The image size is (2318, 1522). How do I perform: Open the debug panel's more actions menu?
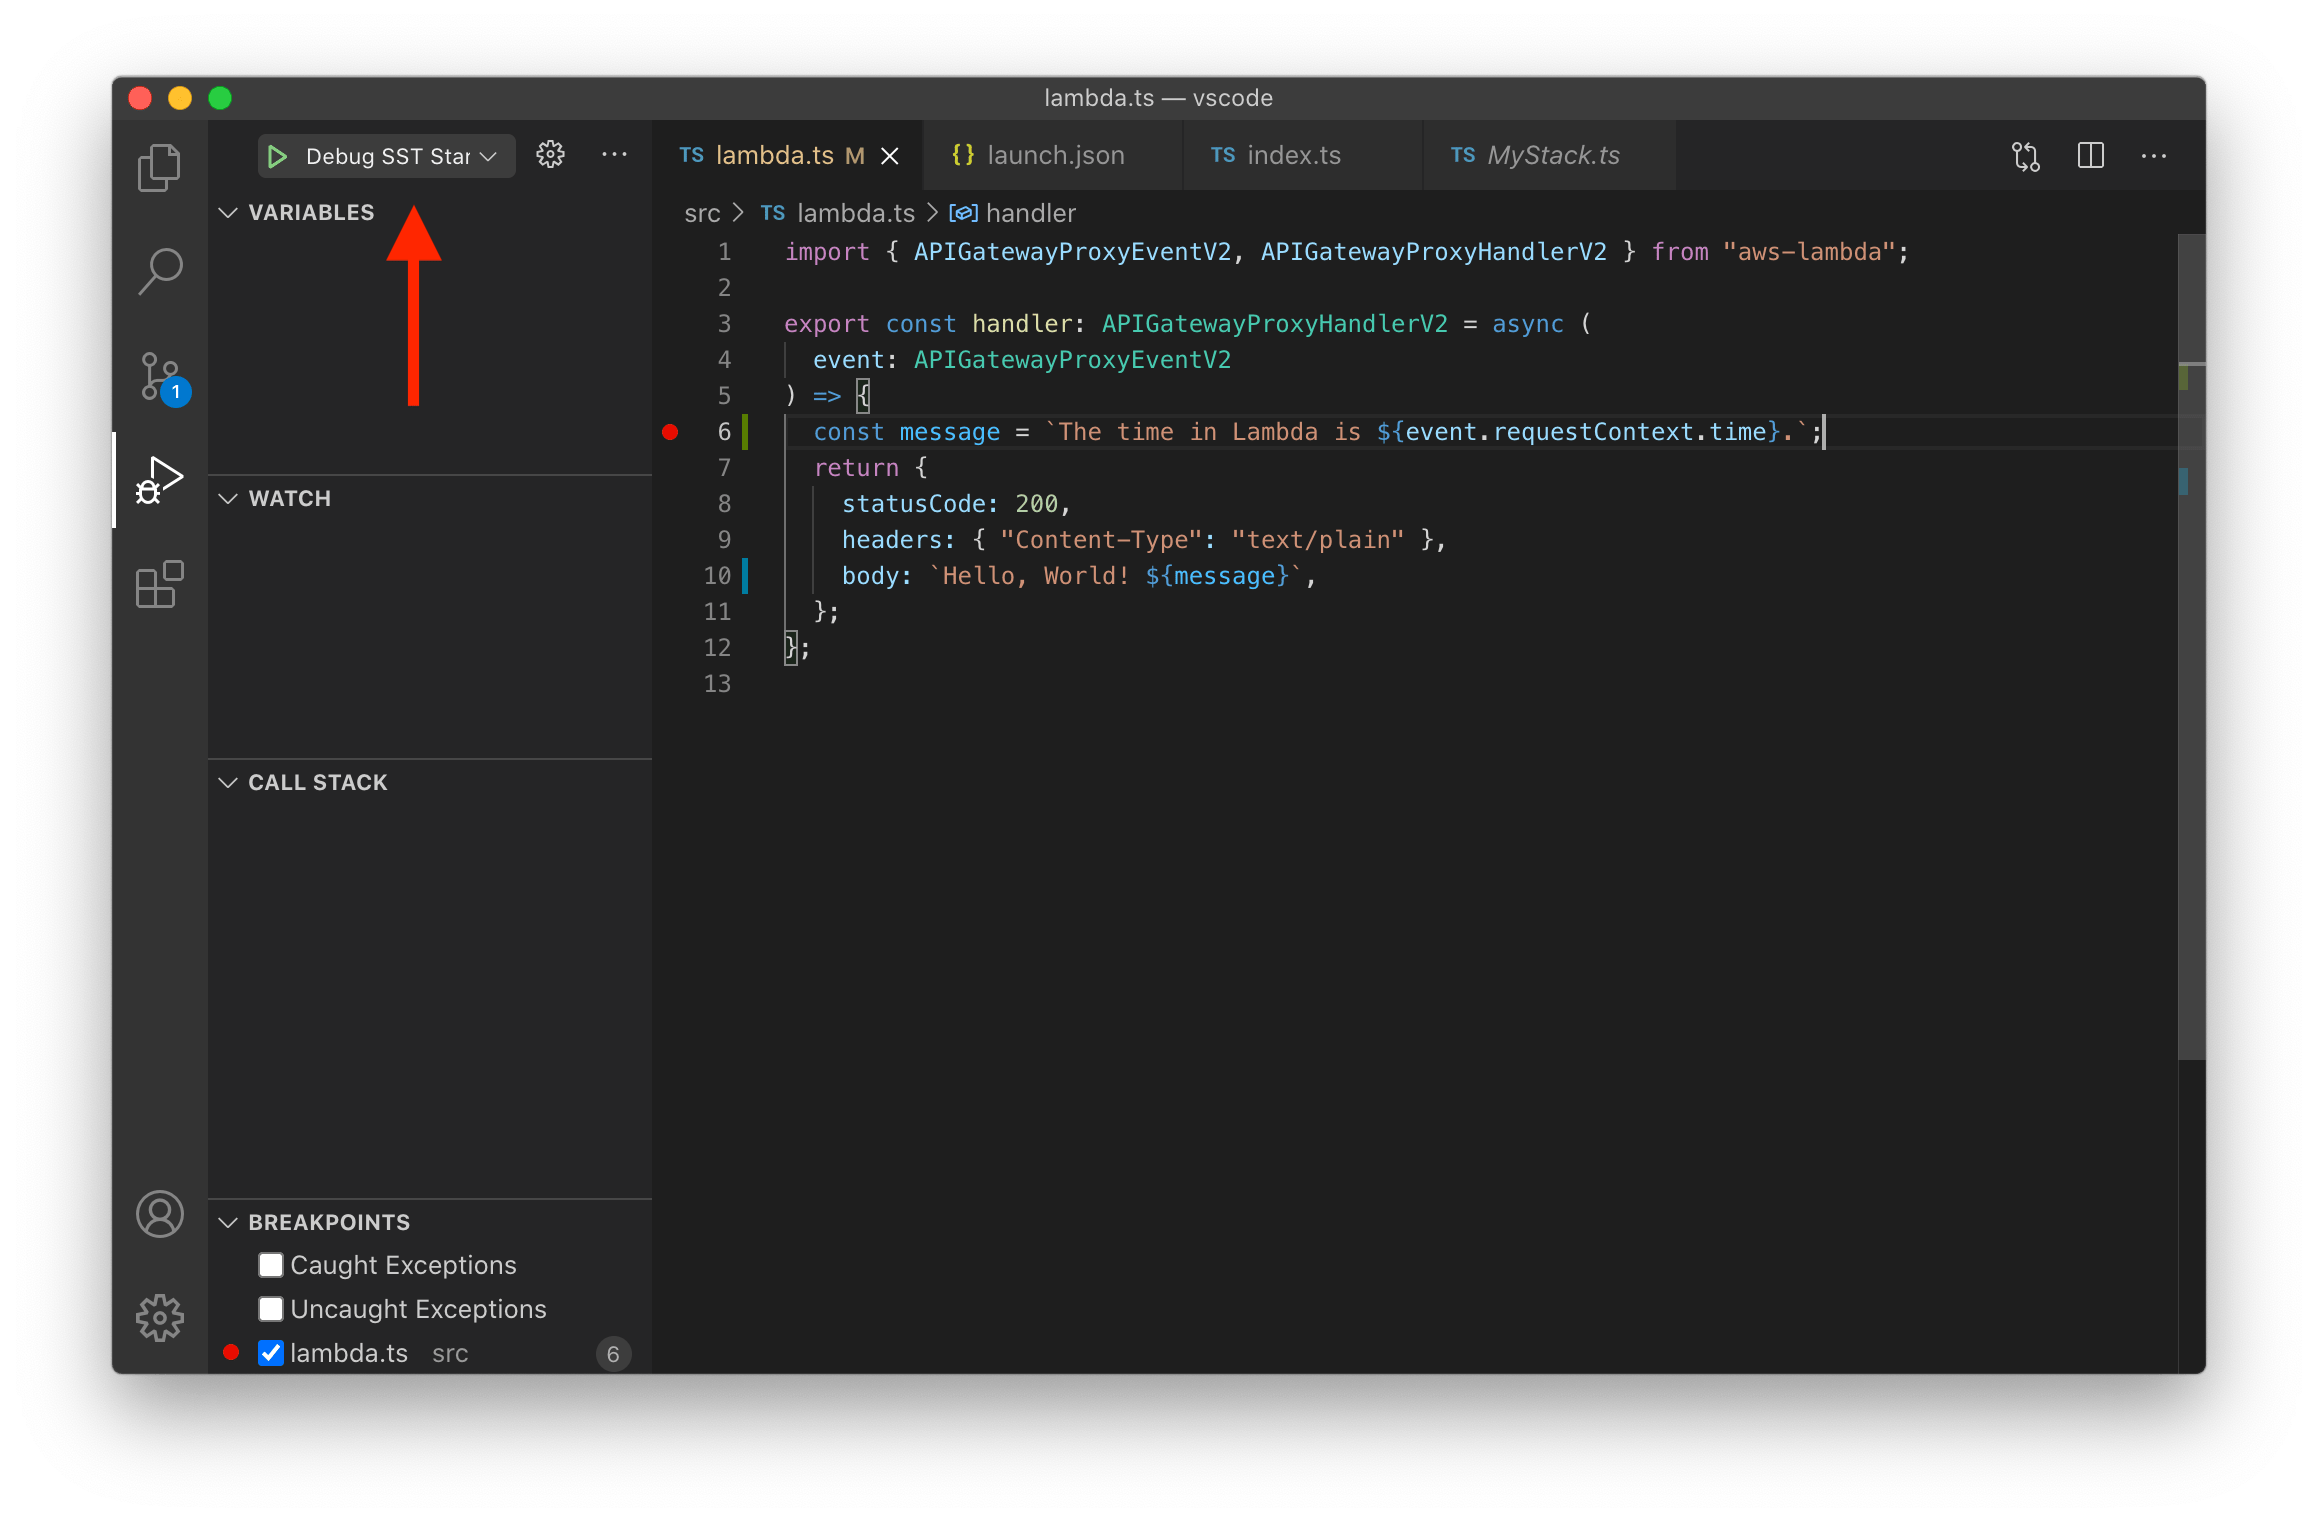point(614,154)
